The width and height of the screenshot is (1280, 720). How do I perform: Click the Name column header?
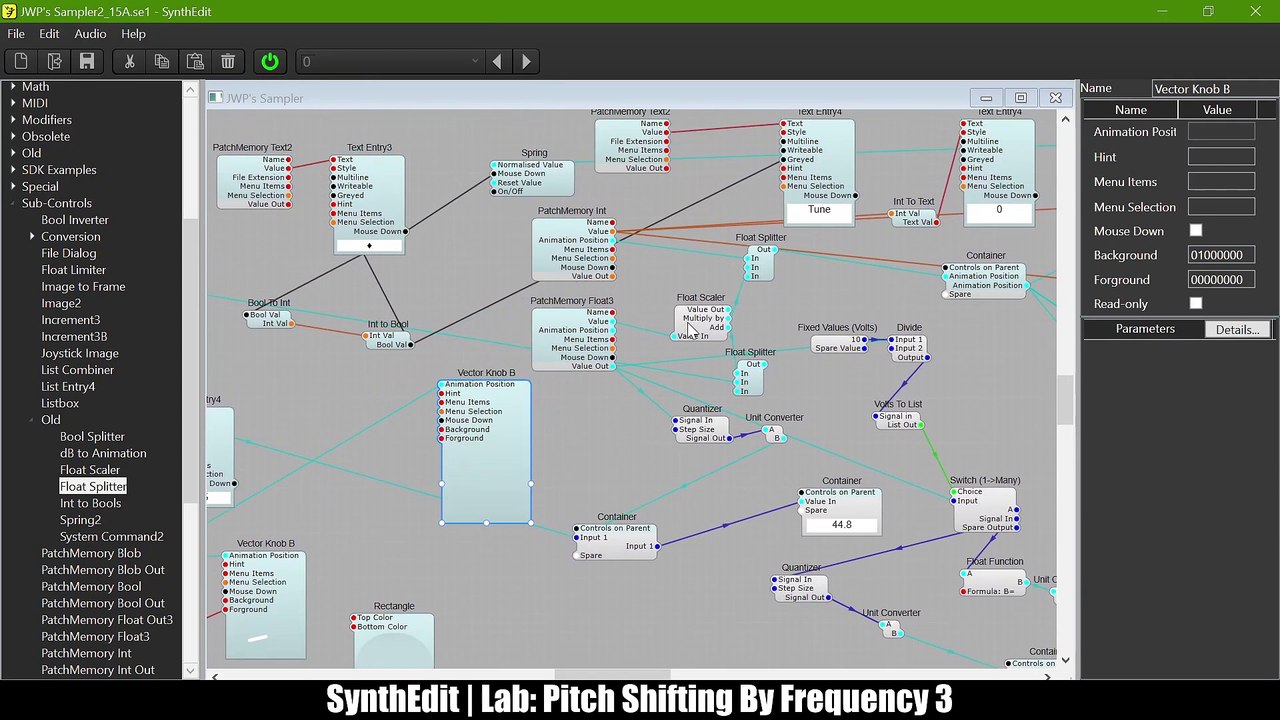(x=1131, y=110)
